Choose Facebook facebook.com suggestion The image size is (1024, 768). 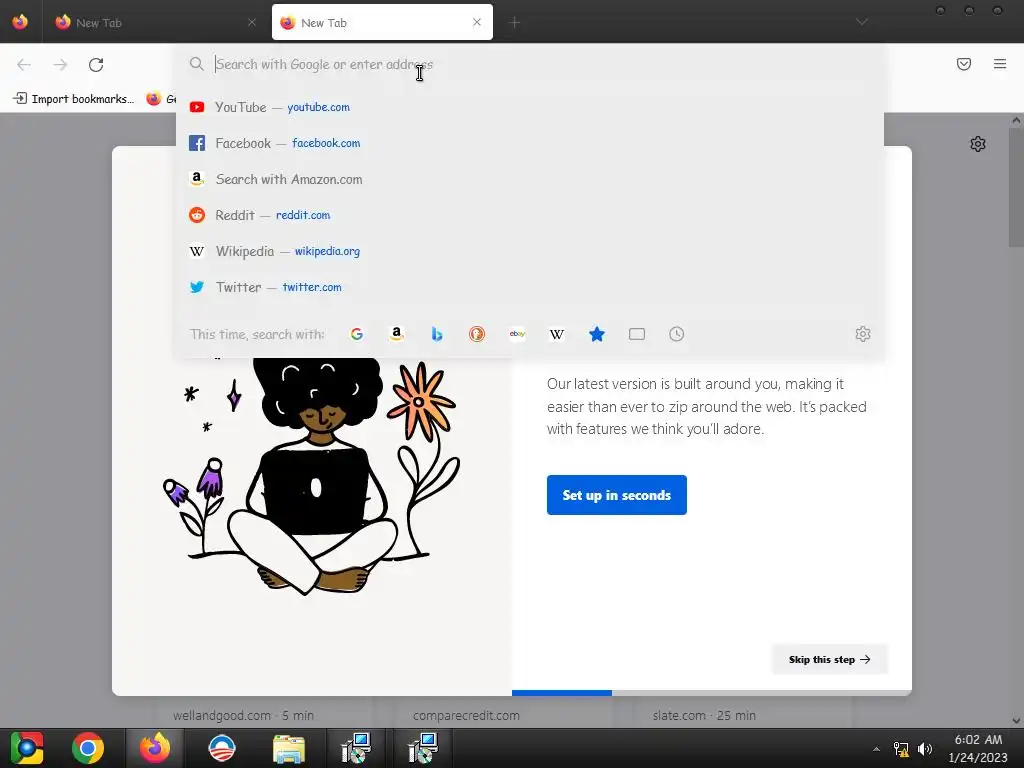[x=530, y=143]
